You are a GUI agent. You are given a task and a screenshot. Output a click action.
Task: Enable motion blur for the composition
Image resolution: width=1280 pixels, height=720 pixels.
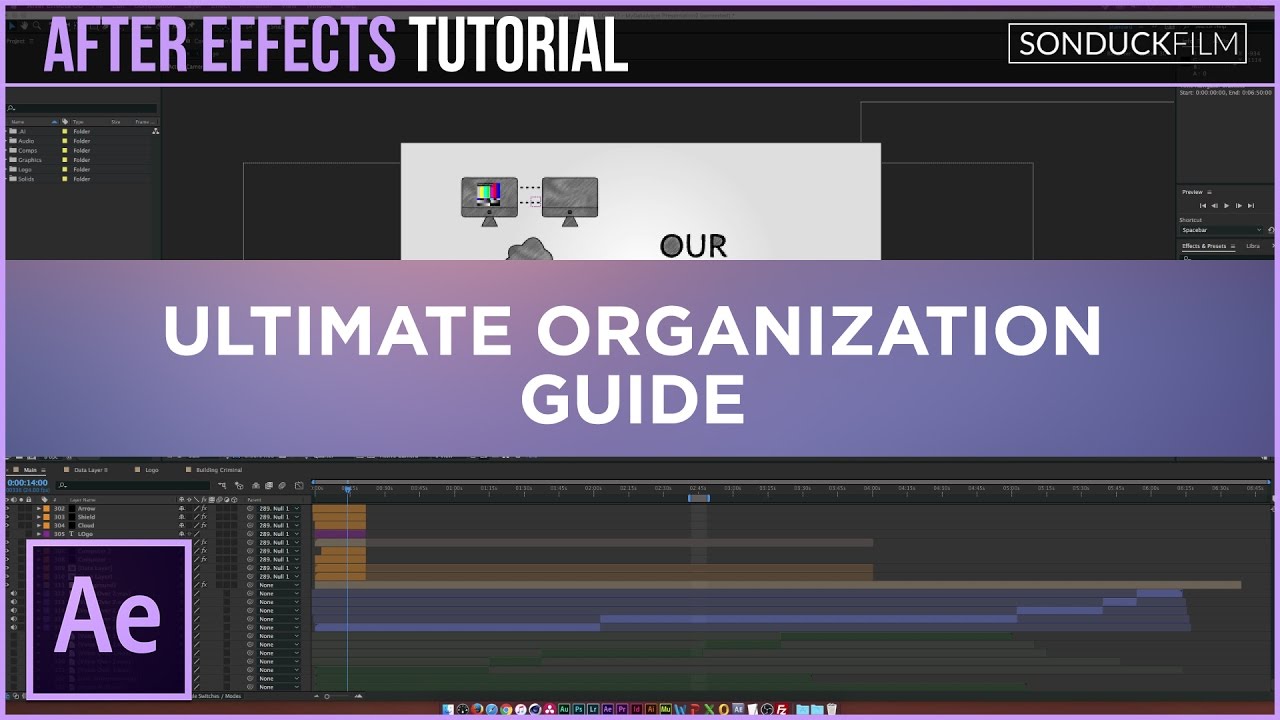pos(282,486)
